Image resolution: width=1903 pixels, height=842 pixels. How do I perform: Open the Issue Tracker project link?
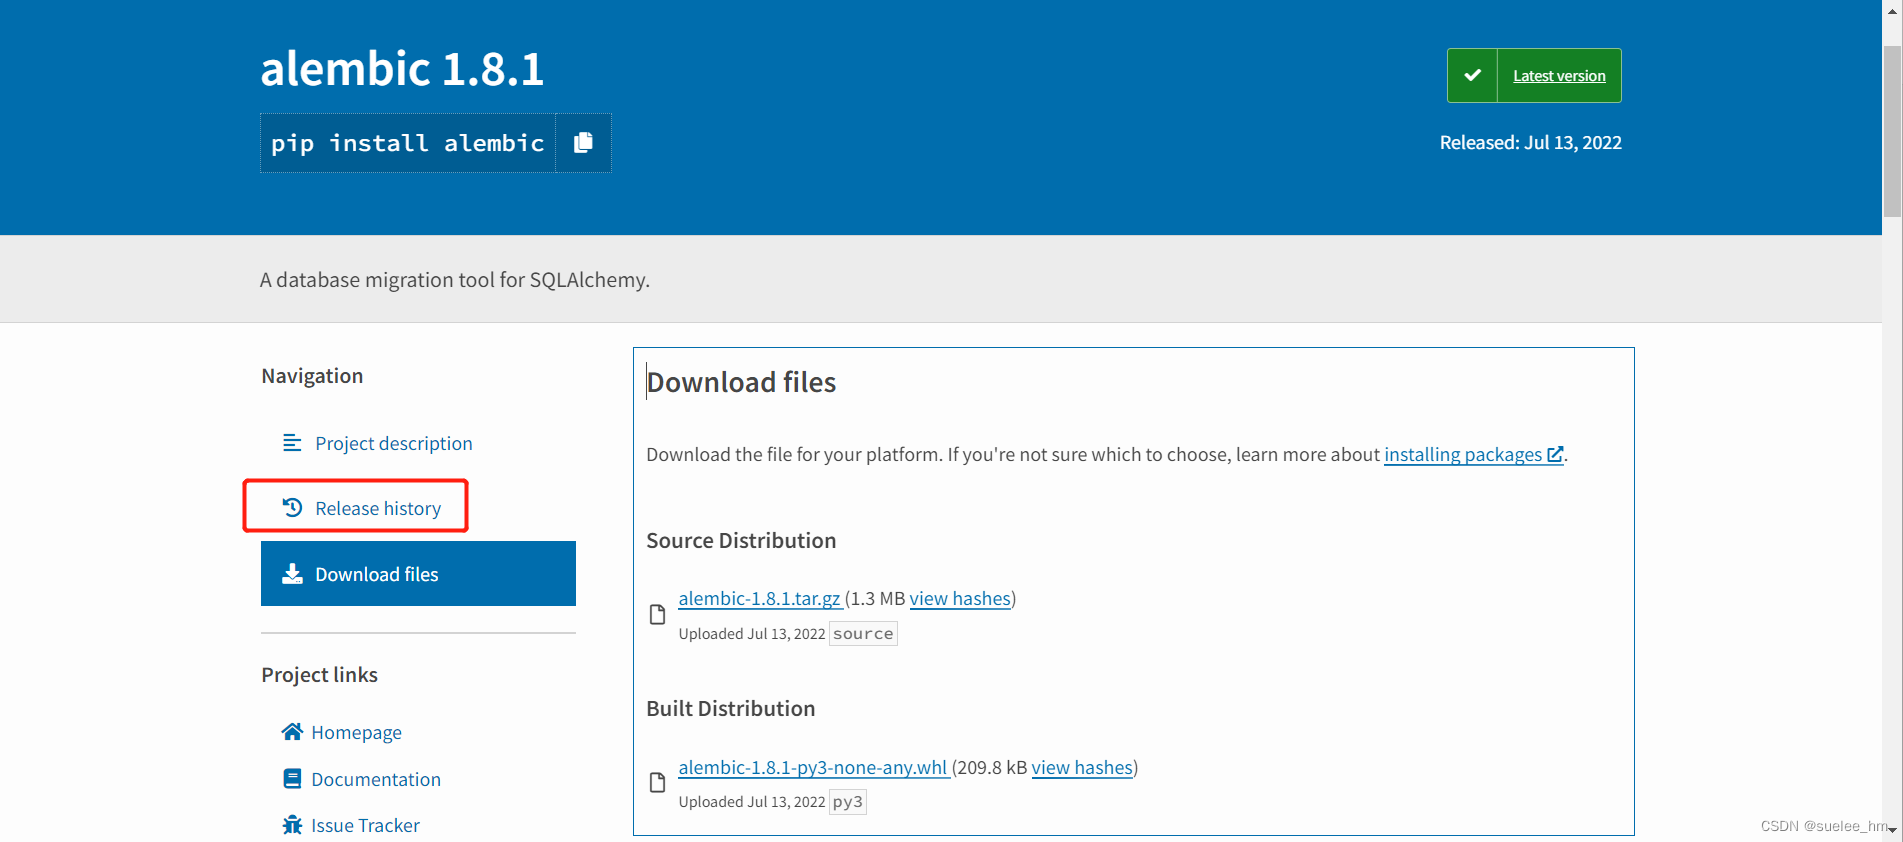(365, 825)
